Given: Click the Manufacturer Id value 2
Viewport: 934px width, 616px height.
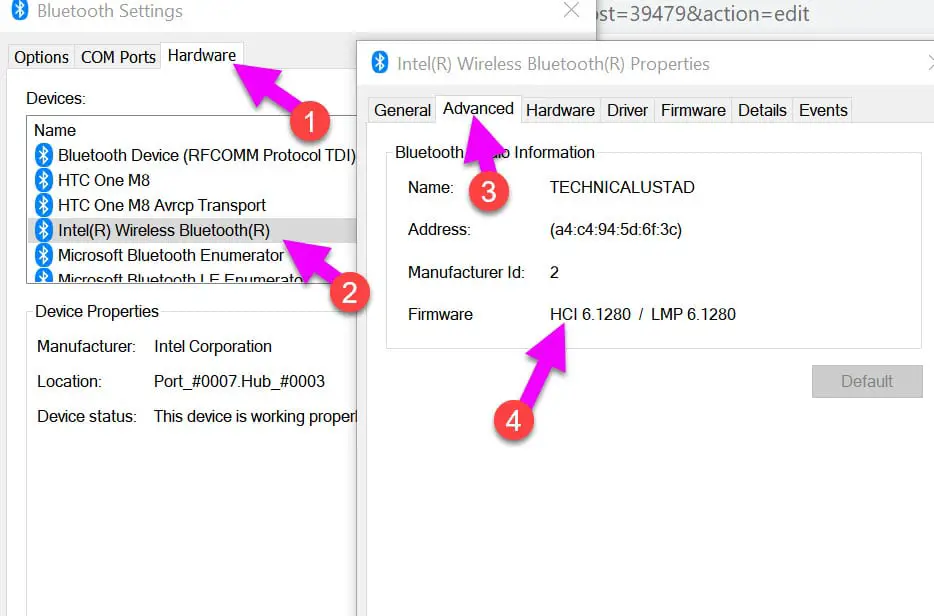Looking at the screenshot, I should tap(554, 272).
